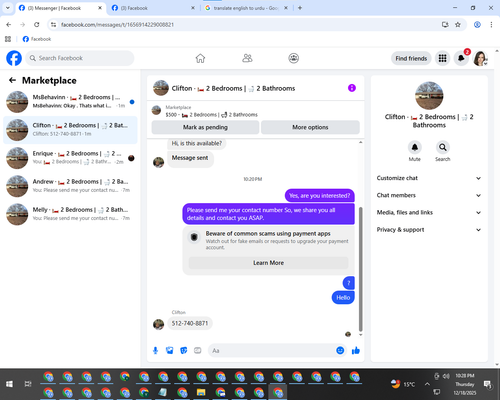Reload the page using the refresh icon
This screenshot has height=400, width=500.
(37, 25)
